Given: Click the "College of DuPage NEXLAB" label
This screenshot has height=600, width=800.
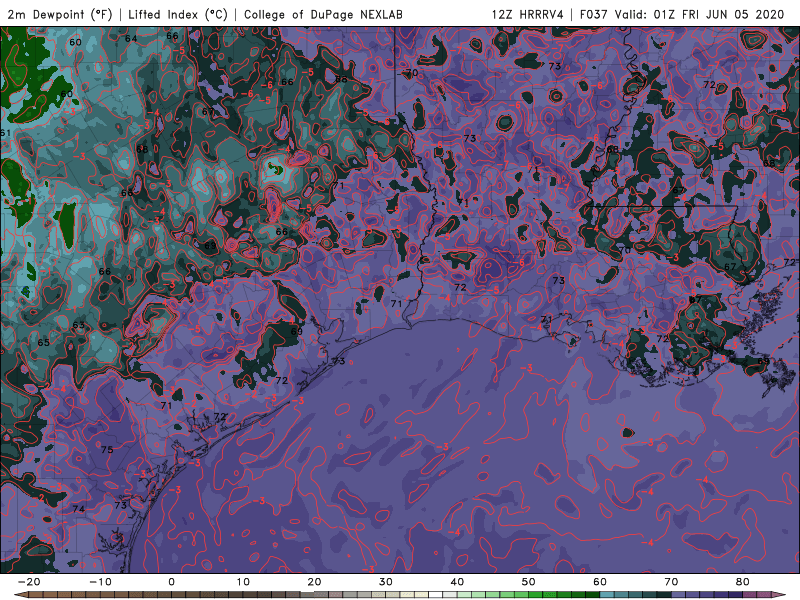Looking at the screenshot, I should point(323,14).
